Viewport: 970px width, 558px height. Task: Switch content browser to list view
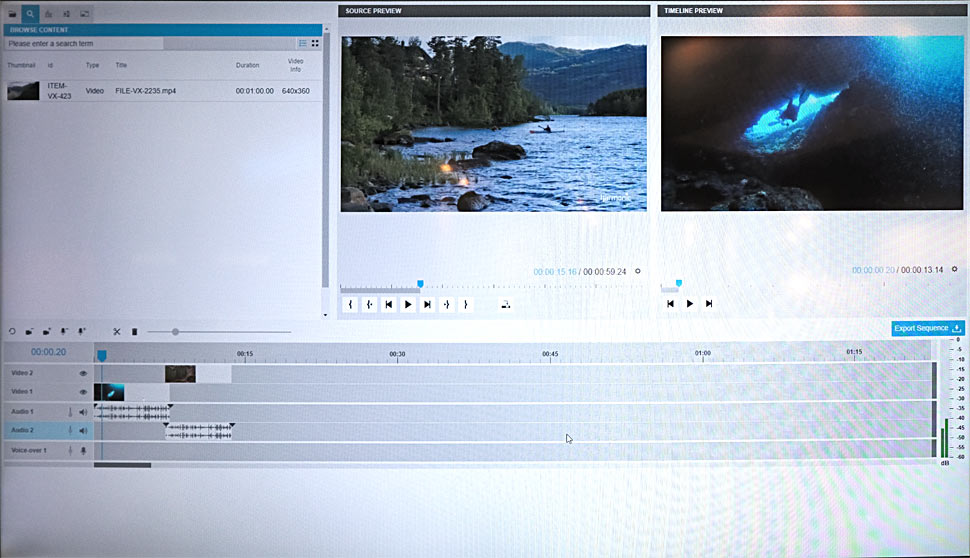(303, 44)
